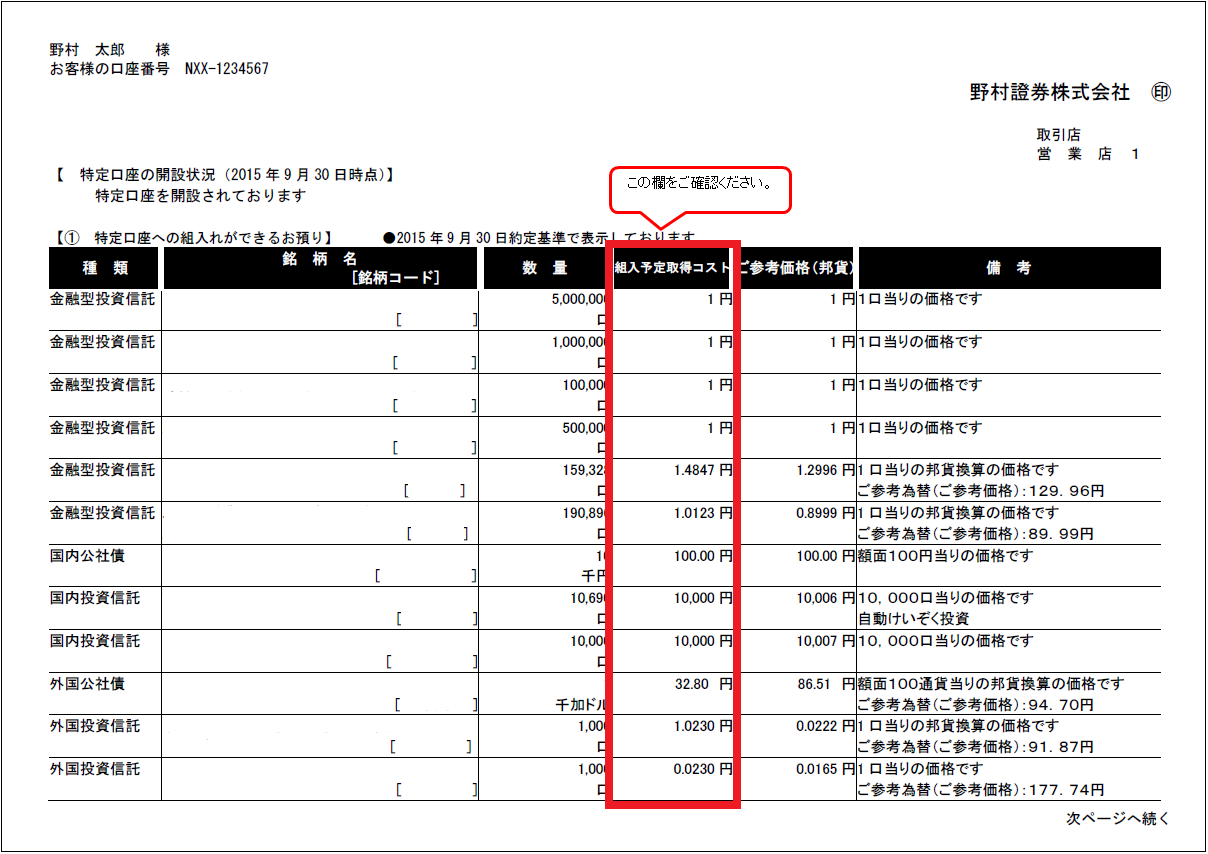Screen dimensions: 1208x854
Task: Select the reference price 0.0165 円
Action: [x=826, y=769]
